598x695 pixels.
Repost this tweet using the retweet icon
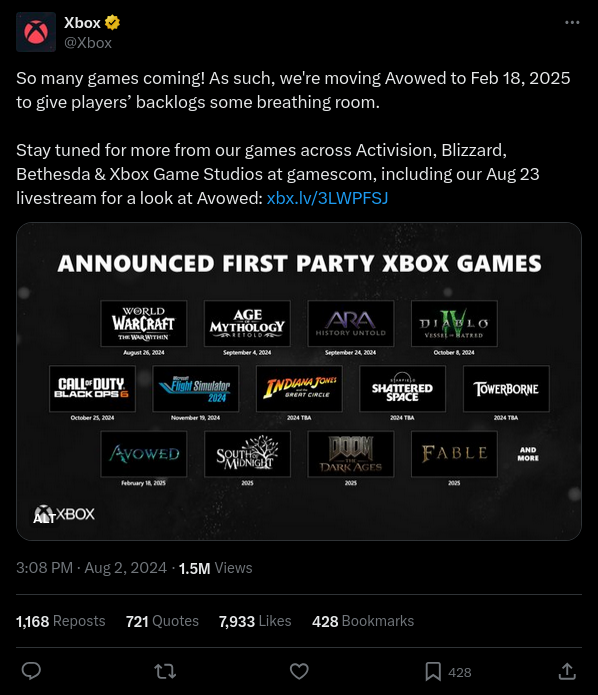(165, 672)
